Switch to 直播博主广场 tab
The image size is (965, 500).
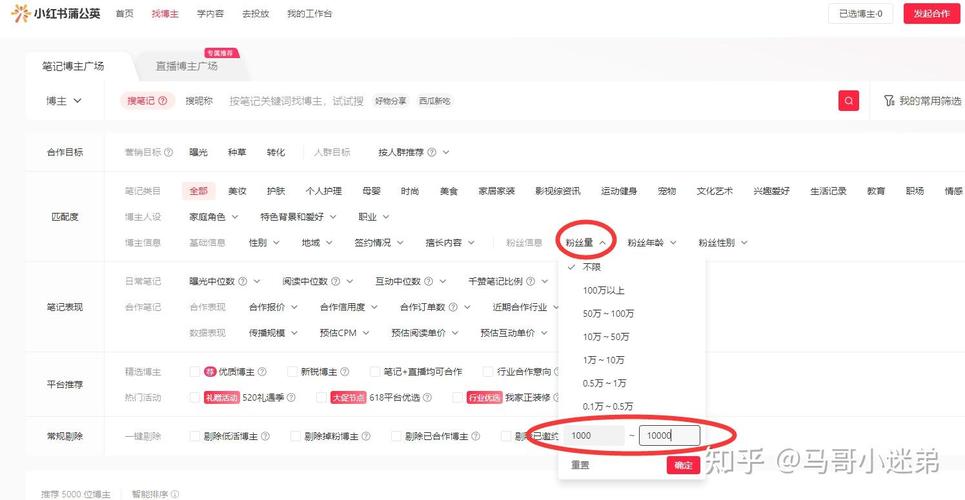point(186,66)
